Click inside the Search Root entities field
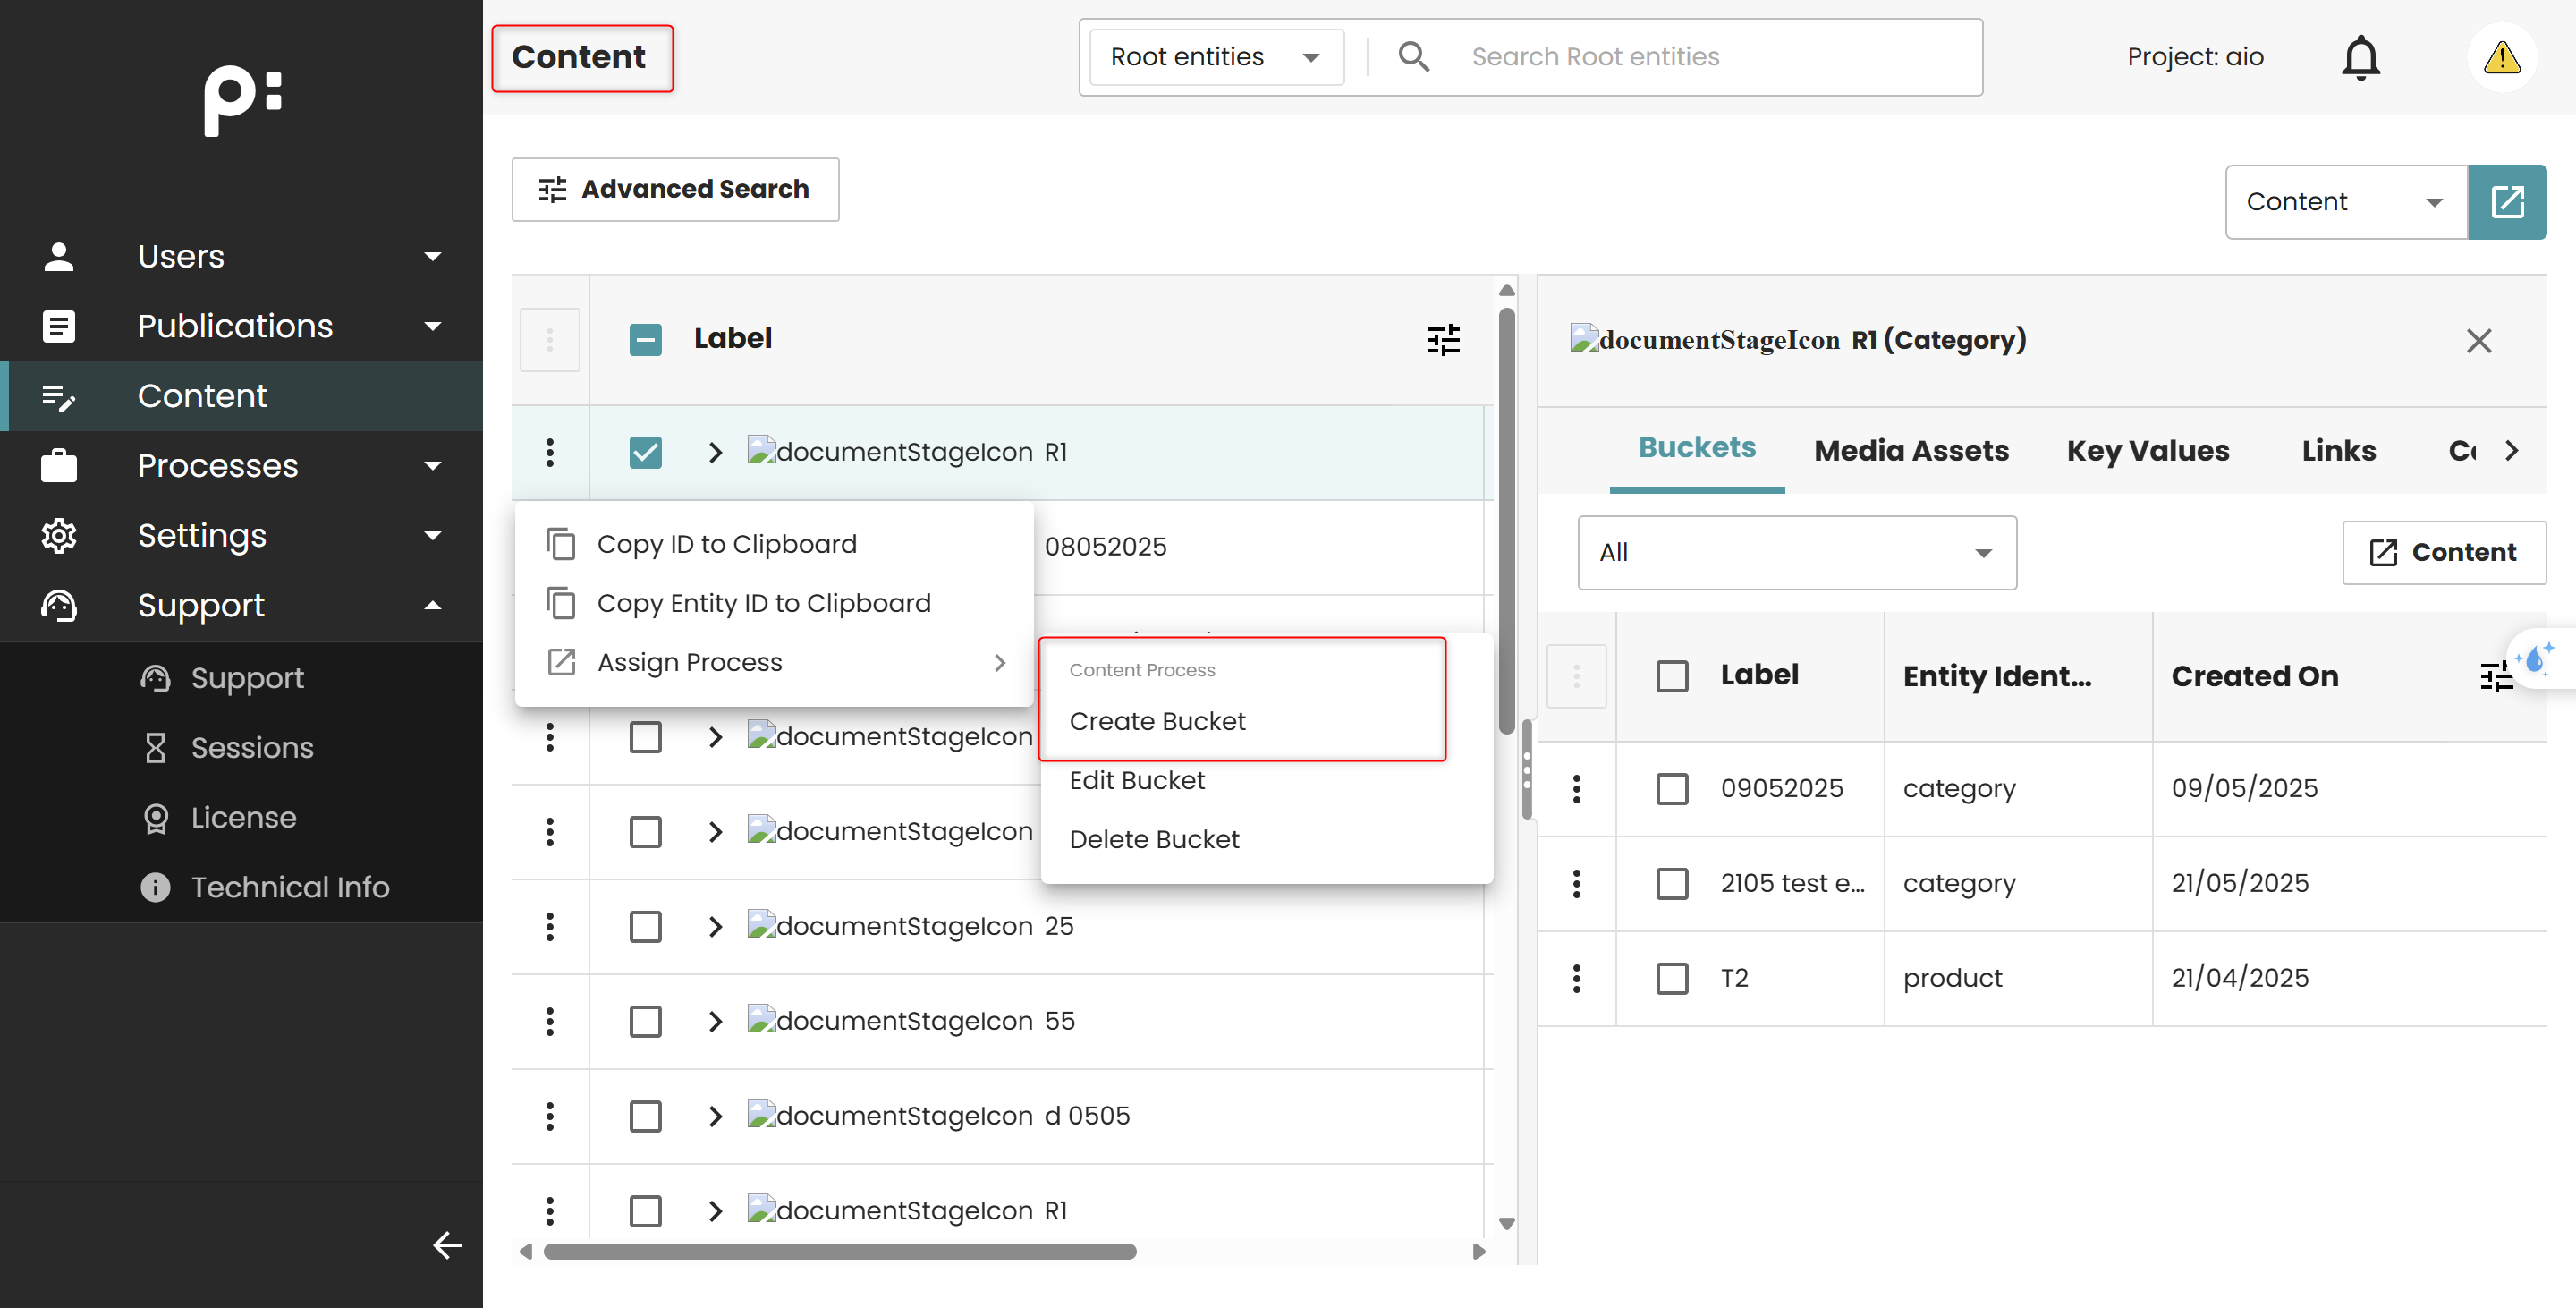The height and width of the screenshot is (1308, 2576). click(1700, 57)
